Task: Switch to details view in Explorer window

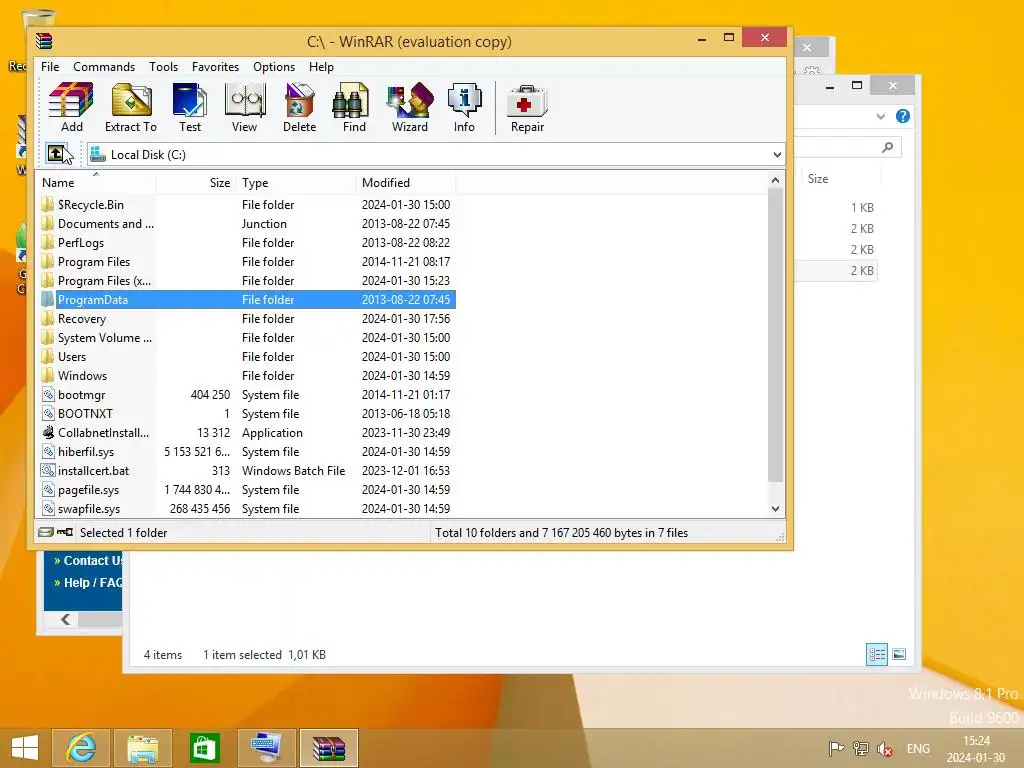Action: [876, 654]
